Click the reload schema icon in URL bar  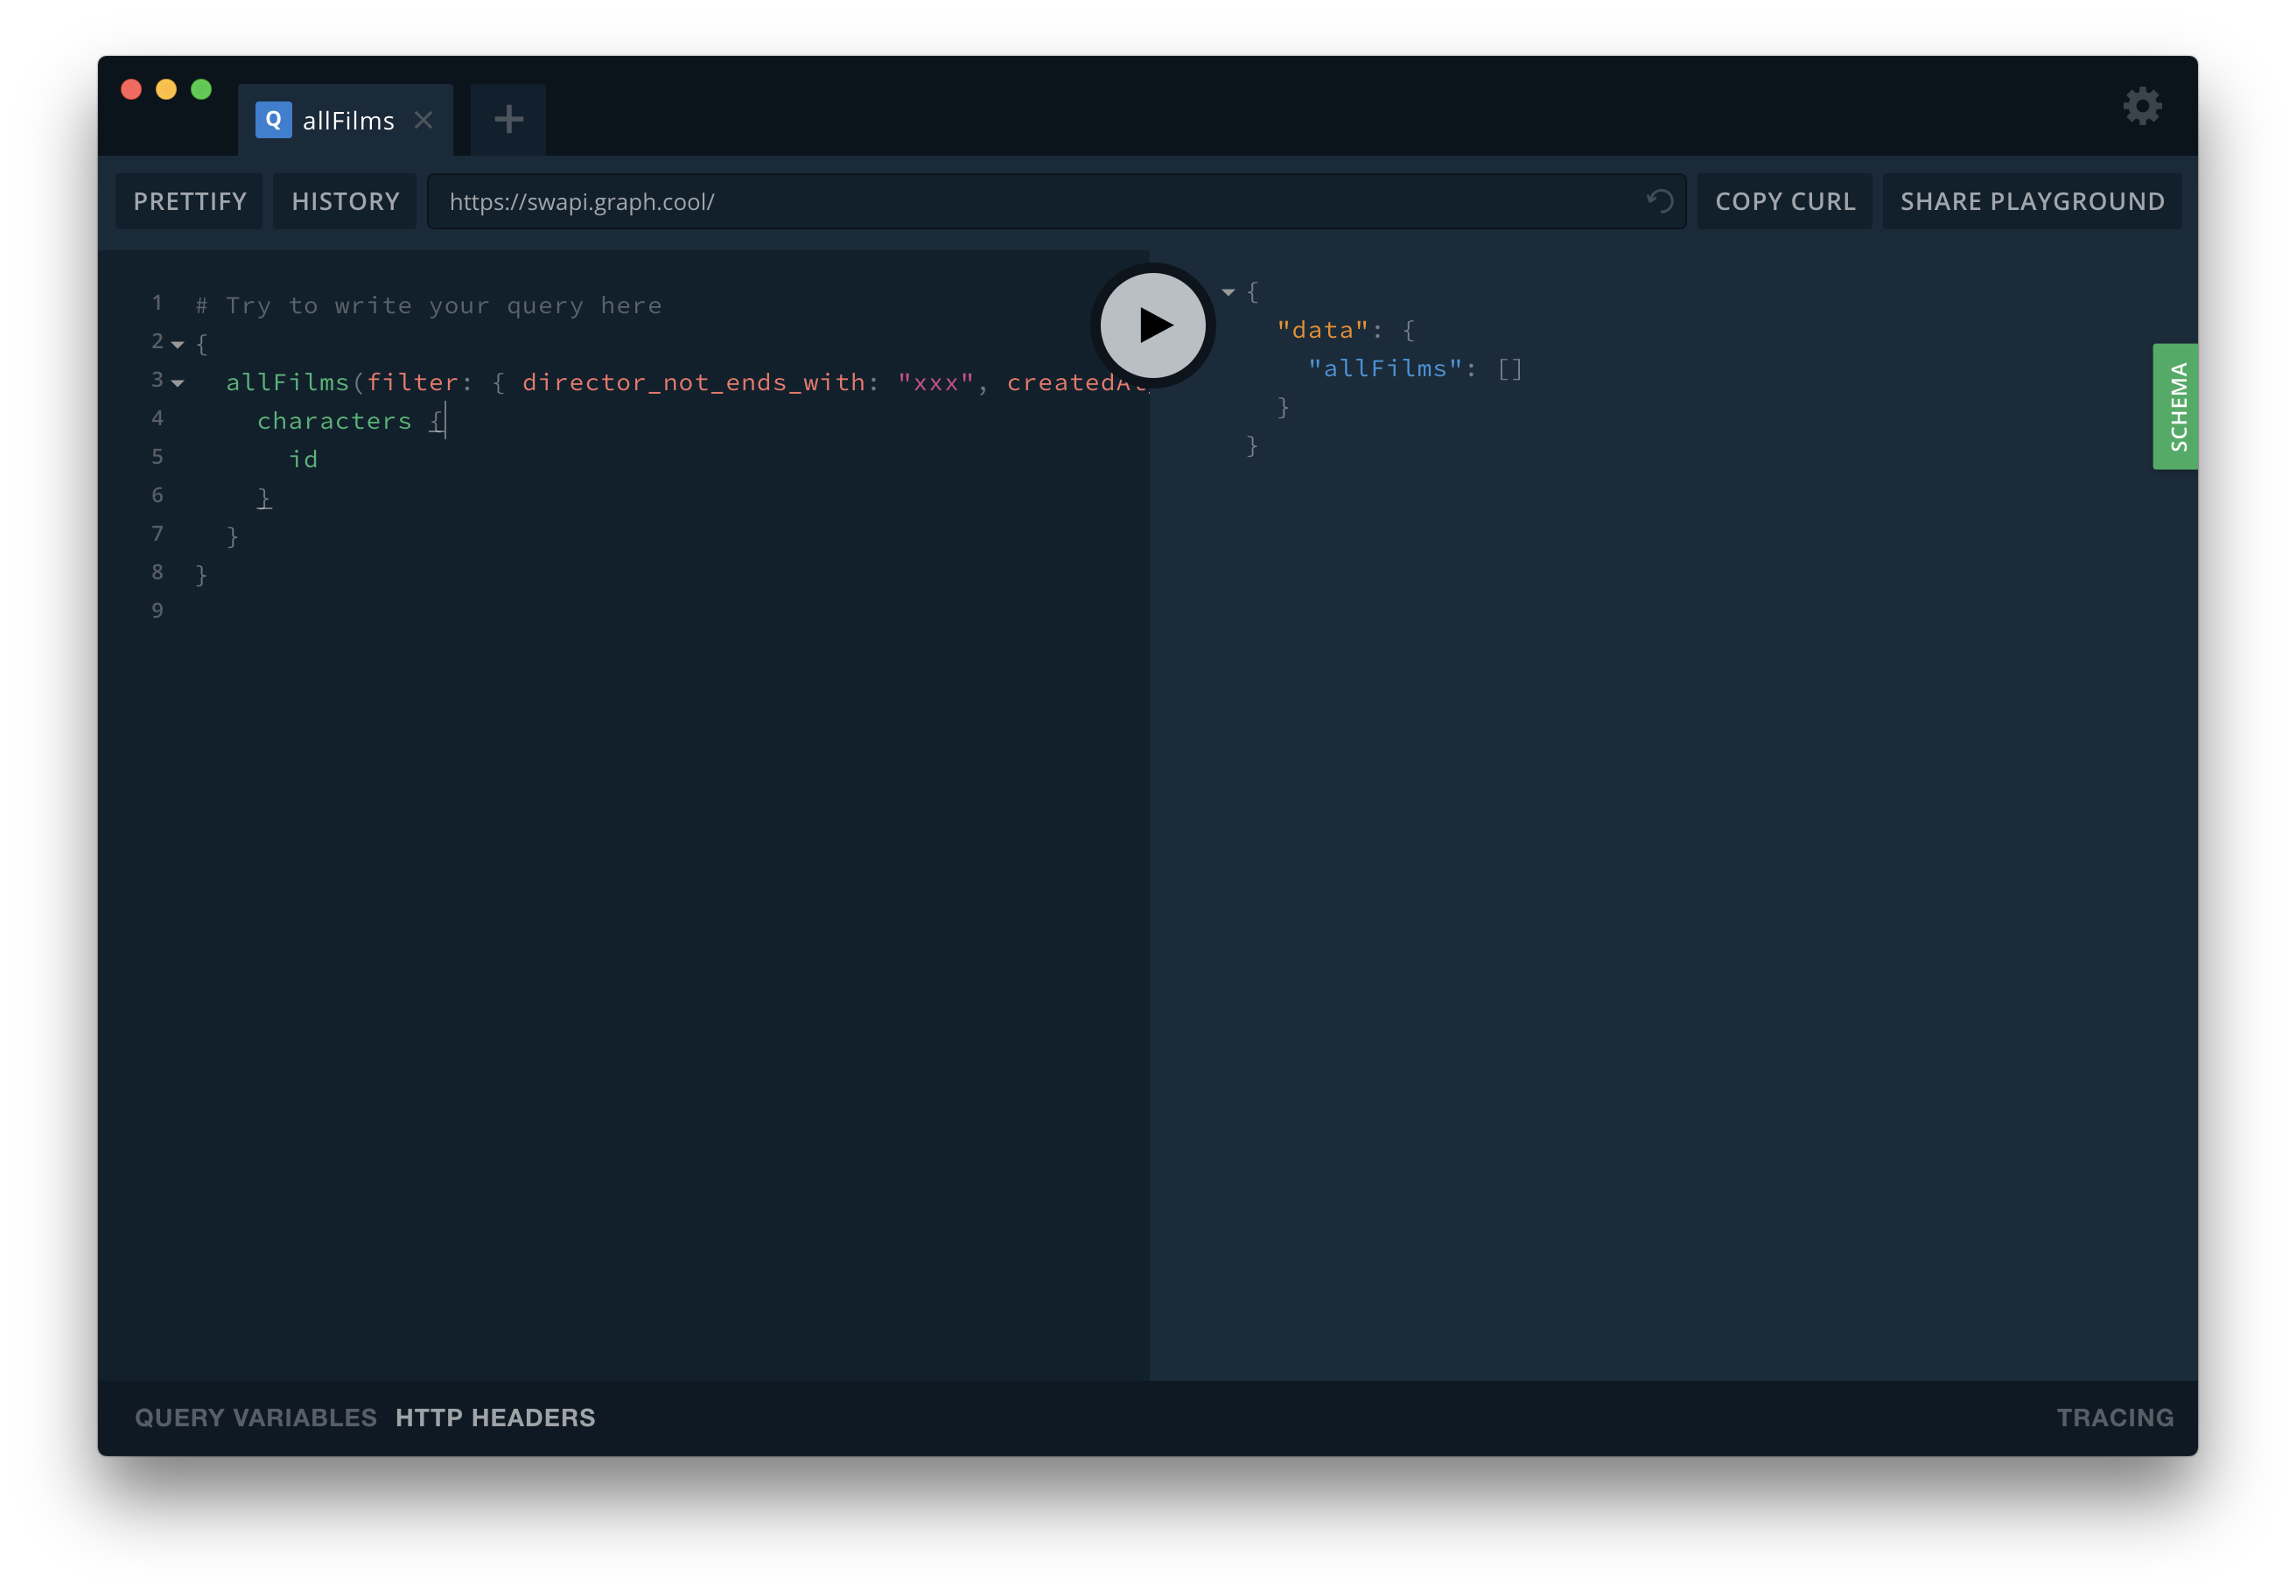[1659, 201]
